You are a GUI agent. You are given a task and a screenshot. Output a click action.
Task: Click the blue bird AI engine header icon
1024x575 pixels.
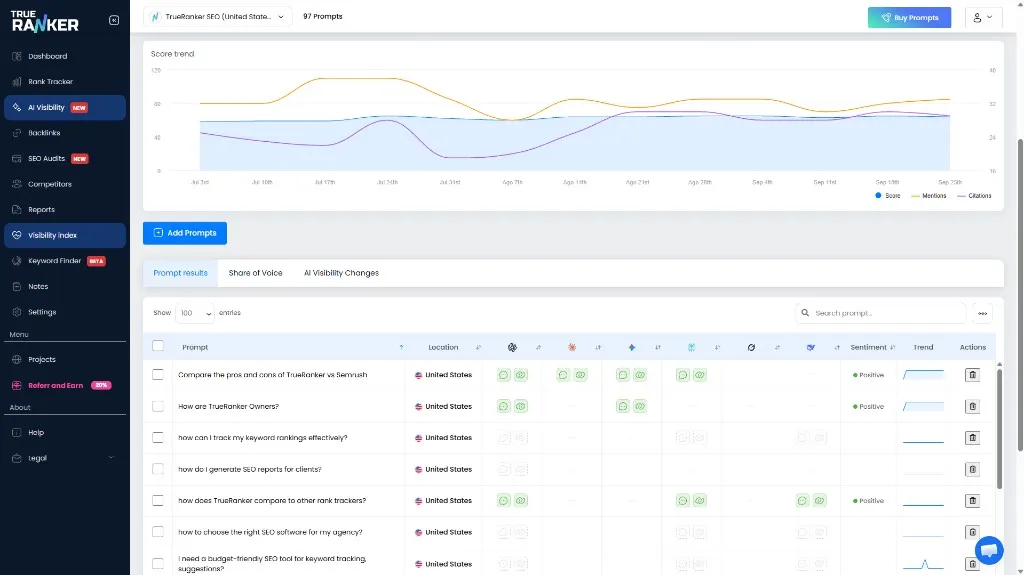(x=810, y=348)
